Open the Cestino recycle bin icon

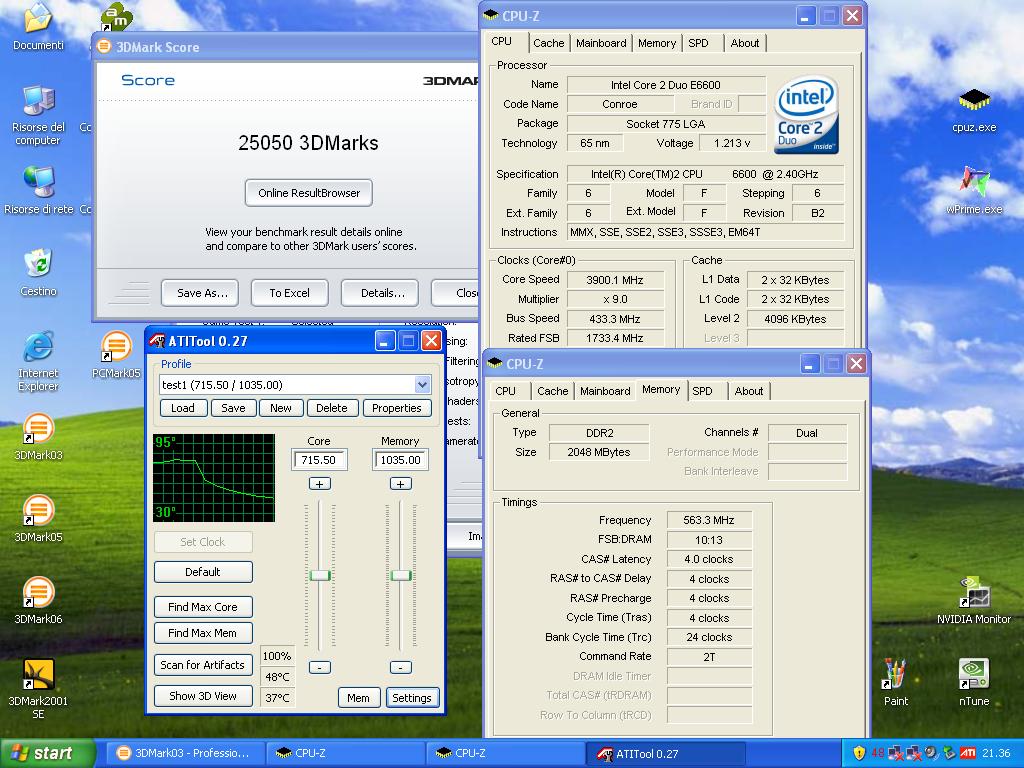(38, 272)
